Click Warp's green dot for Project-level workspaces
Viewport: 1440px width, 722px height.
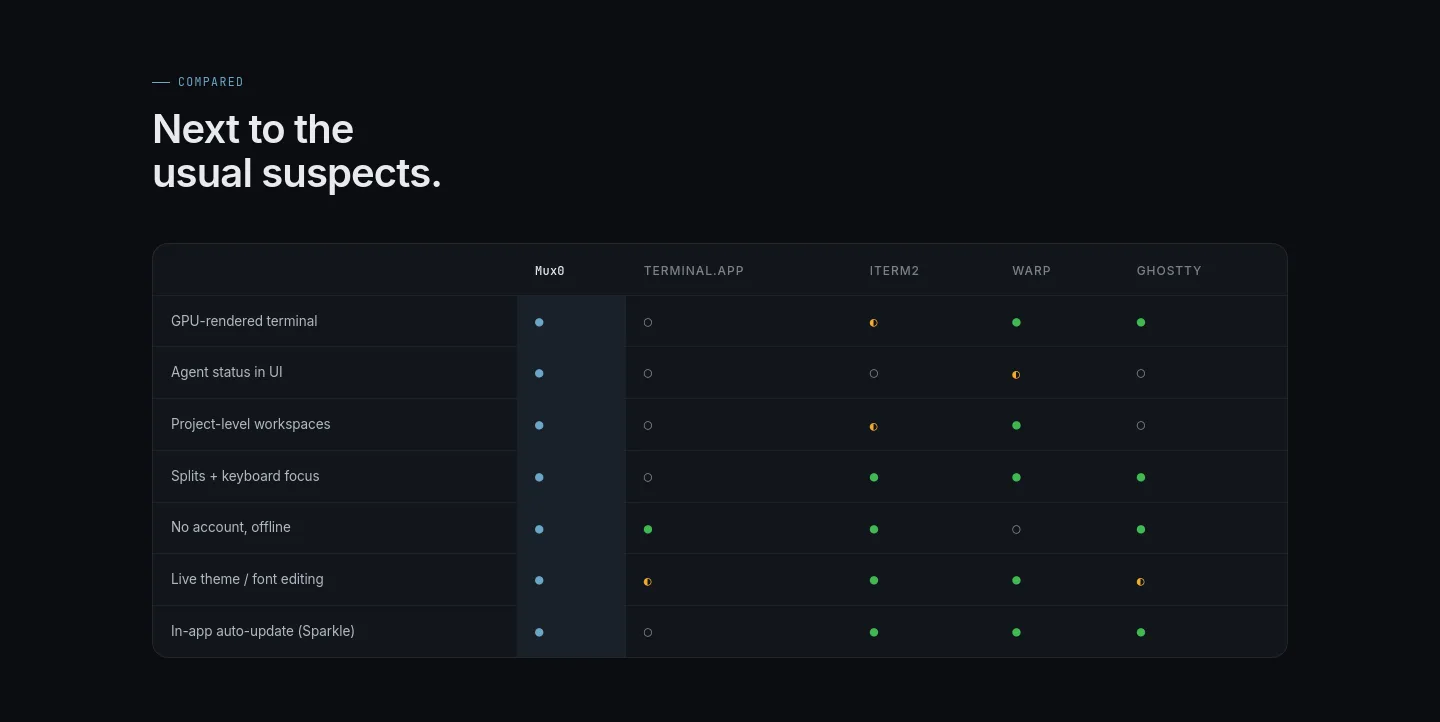1016,425
